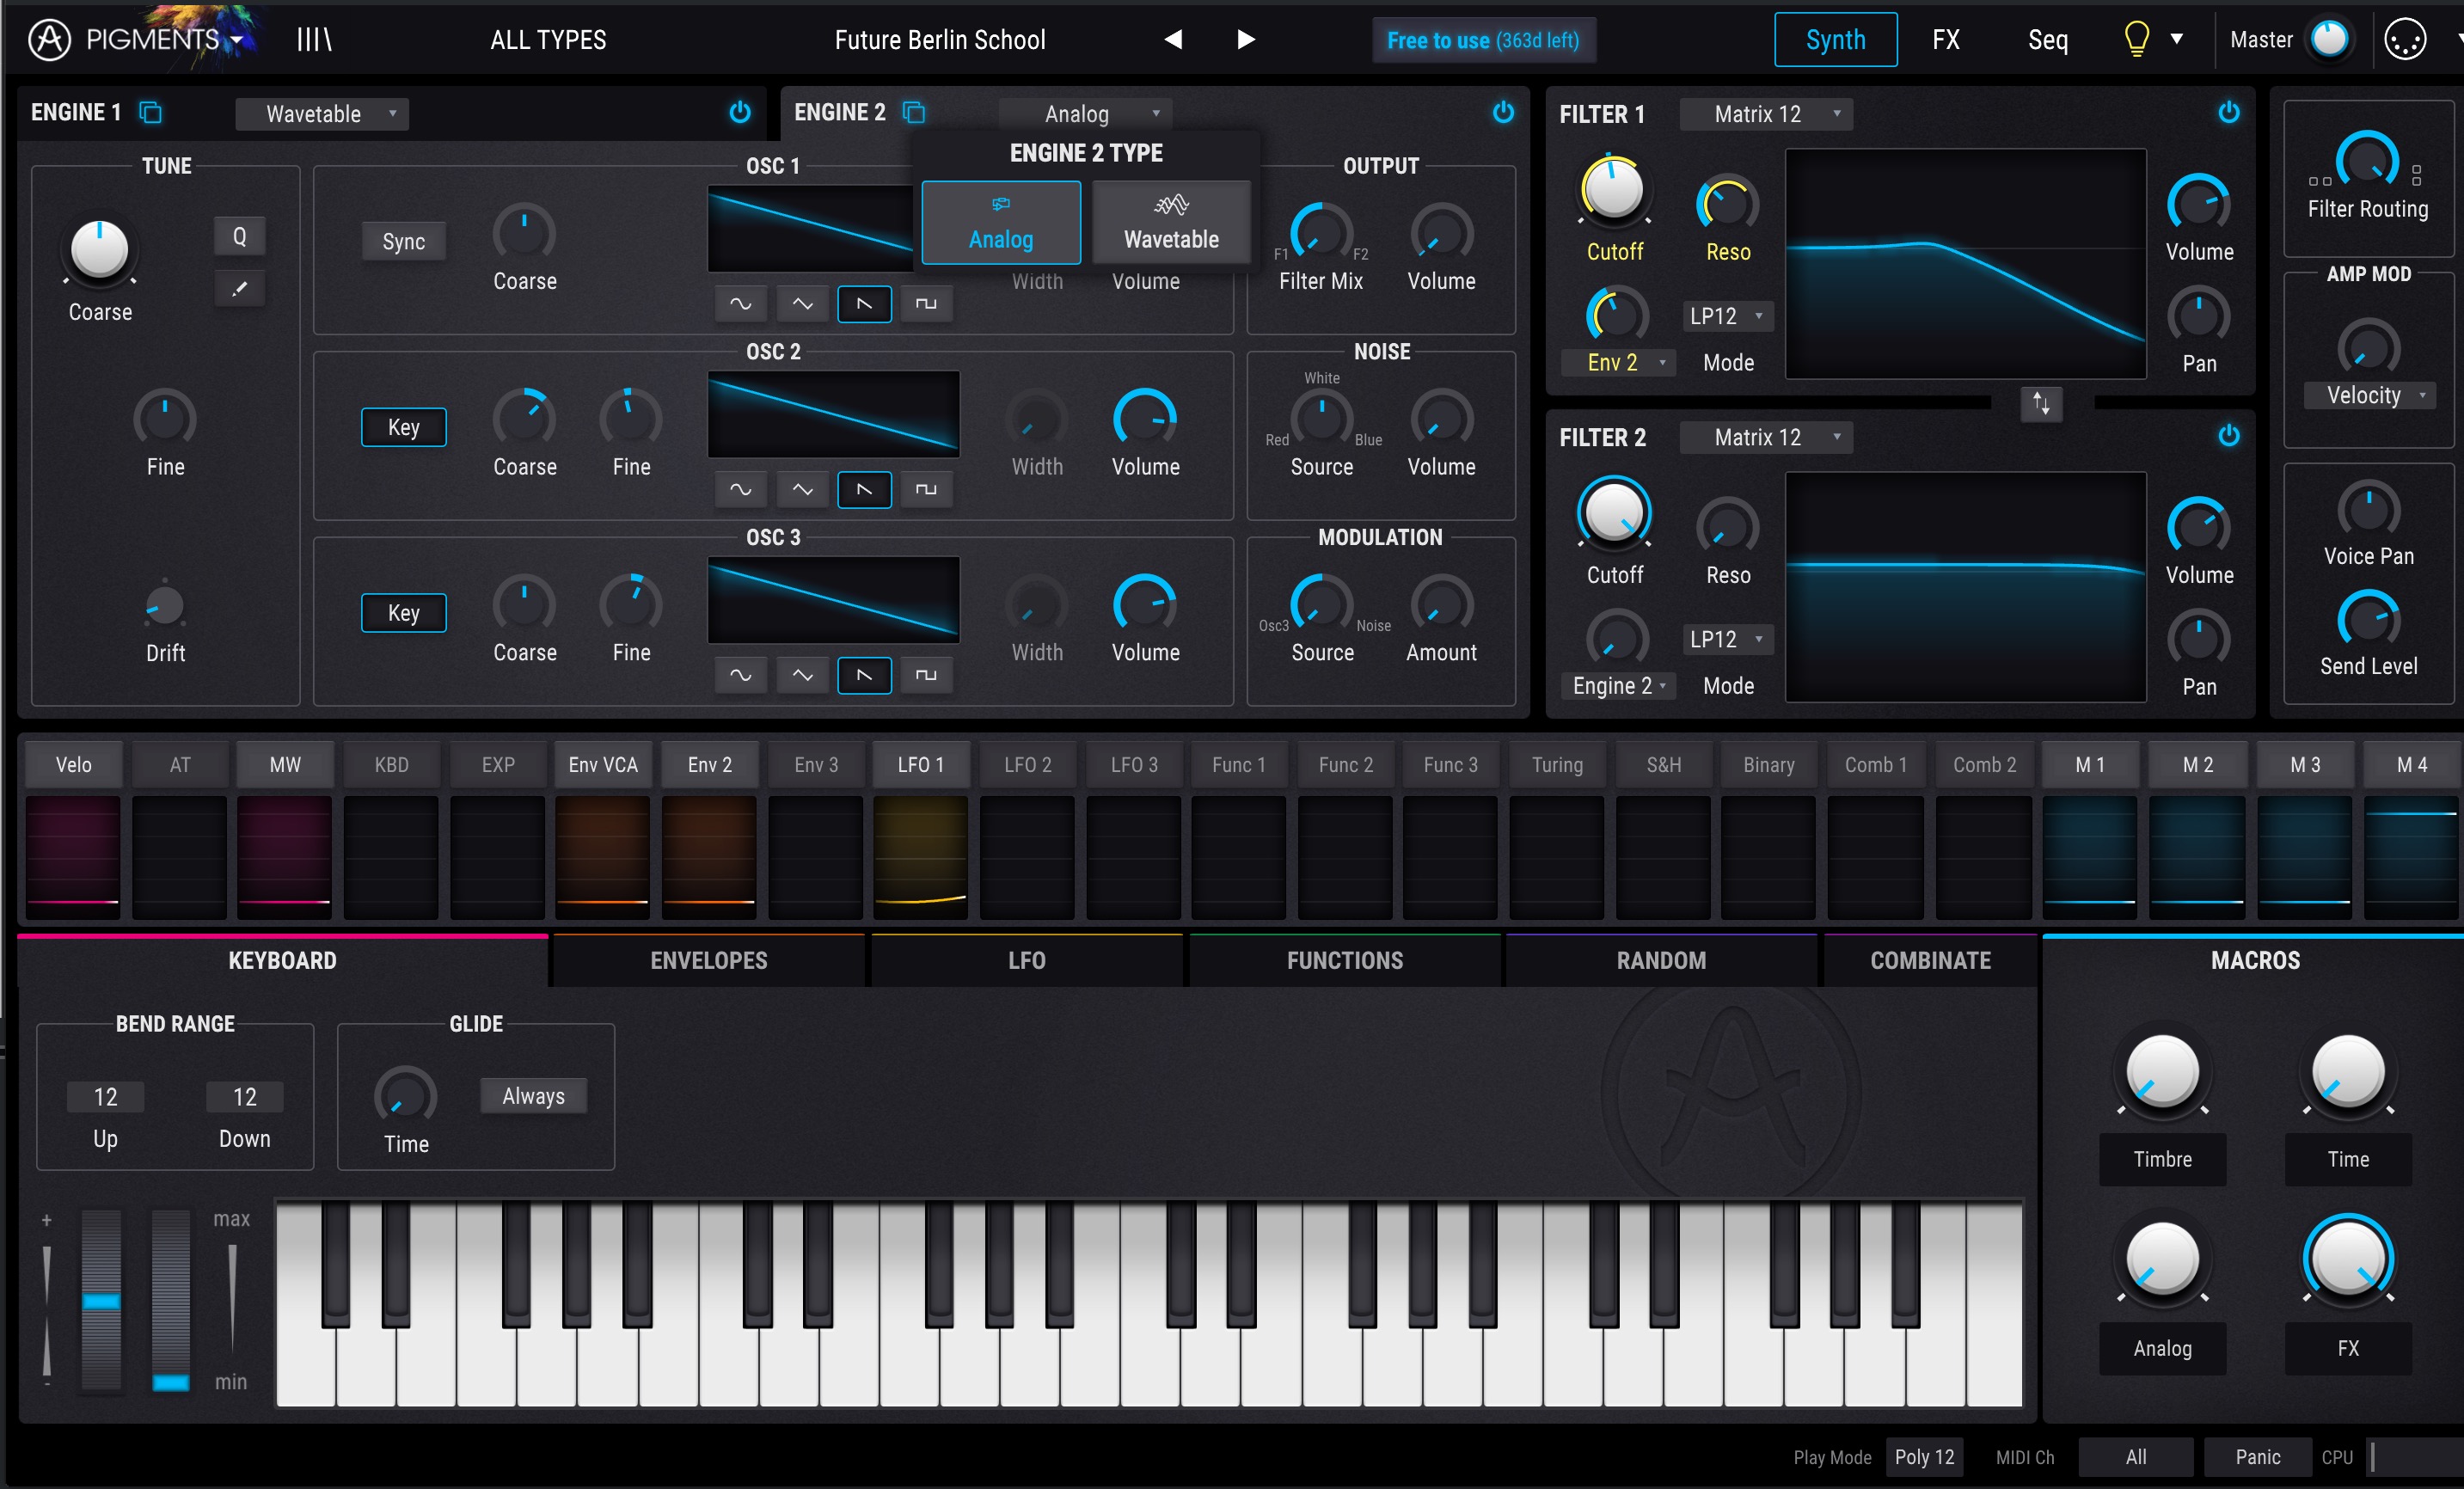Open the RANDOM modulation tab

click(1661, 961)
